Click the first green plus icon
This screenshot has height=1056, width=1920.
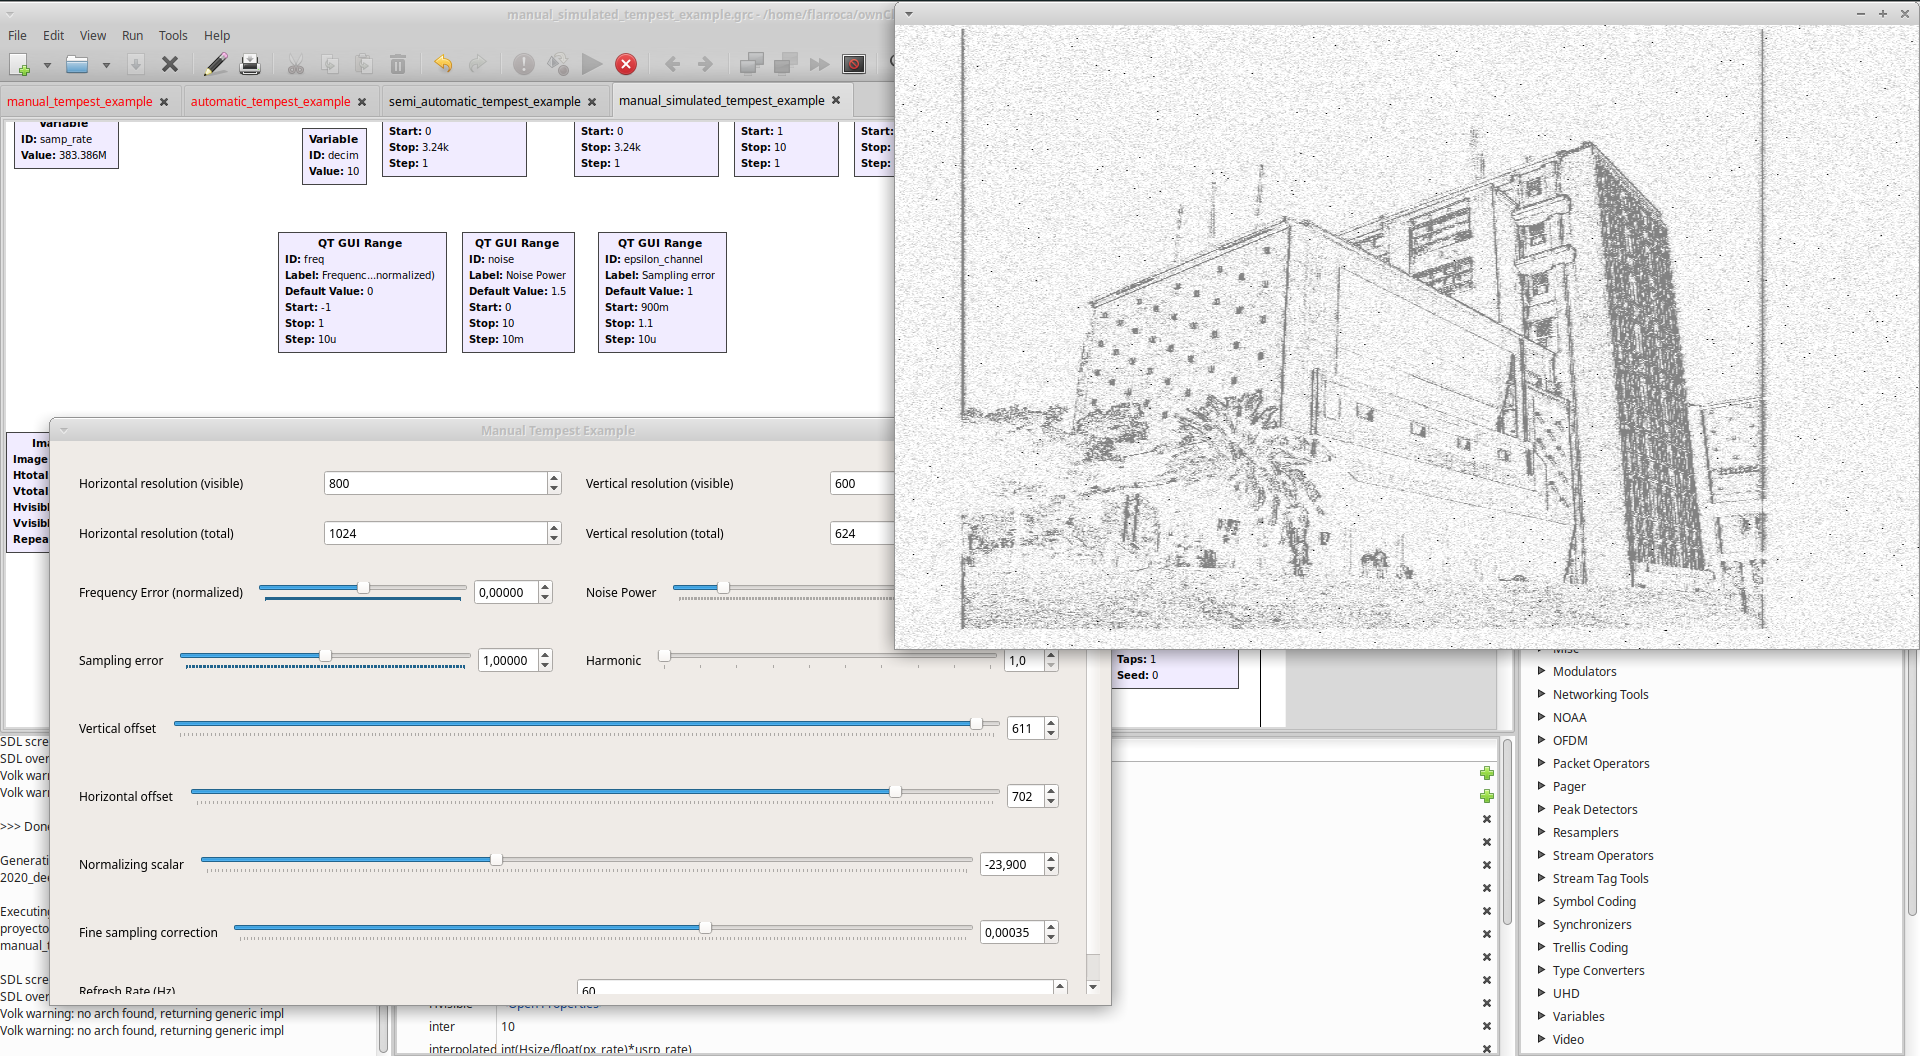click(x=1487, y=773)
